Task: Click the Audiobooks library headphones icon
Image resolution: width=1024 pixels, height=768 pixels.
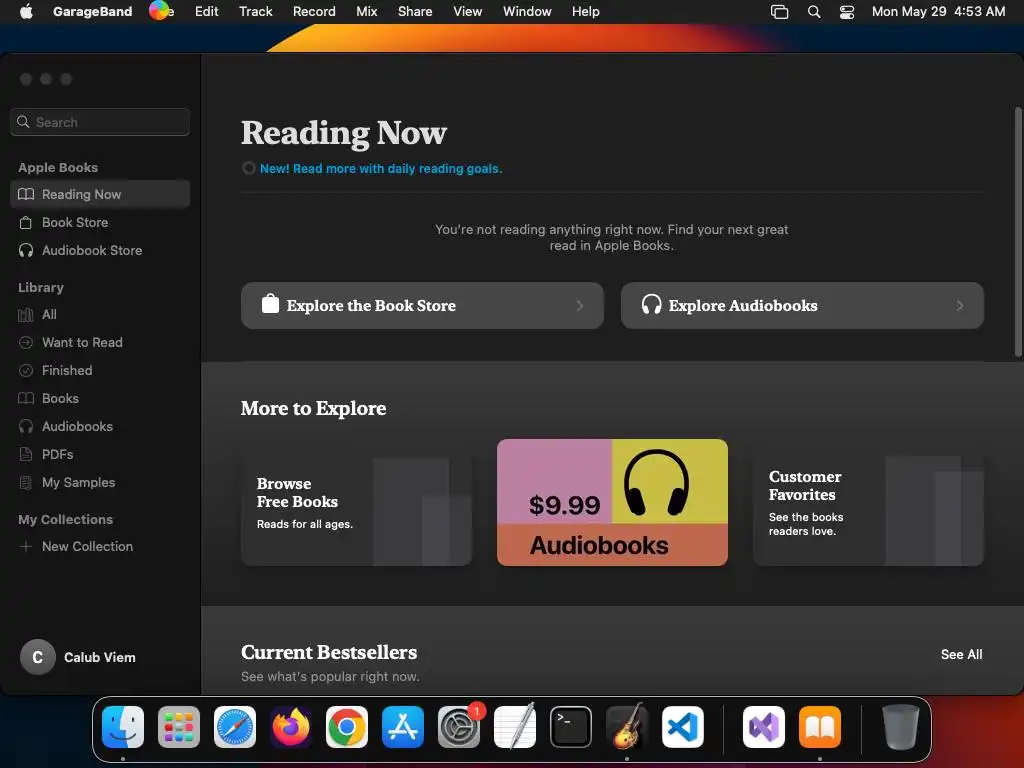Action: 25,426
